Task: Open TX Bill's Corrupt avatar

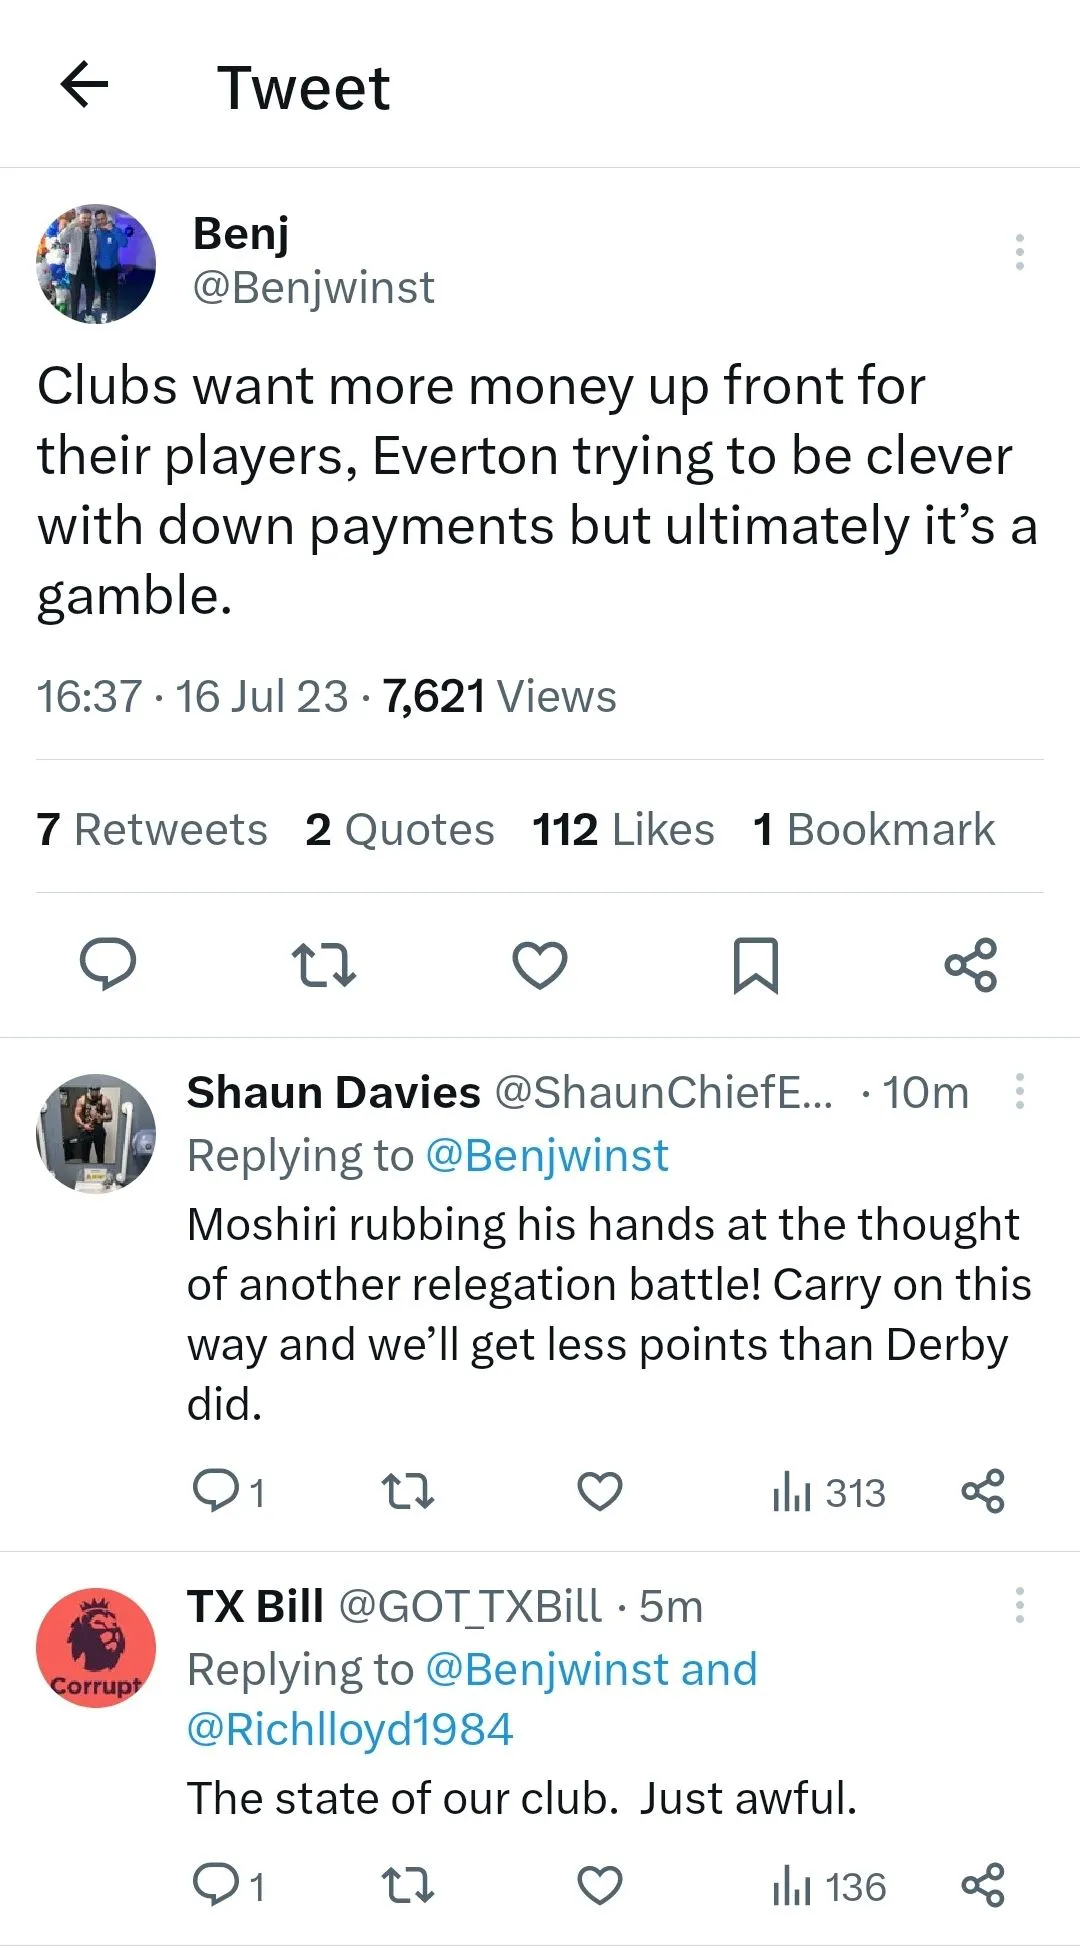Action: coord(96,1647)
